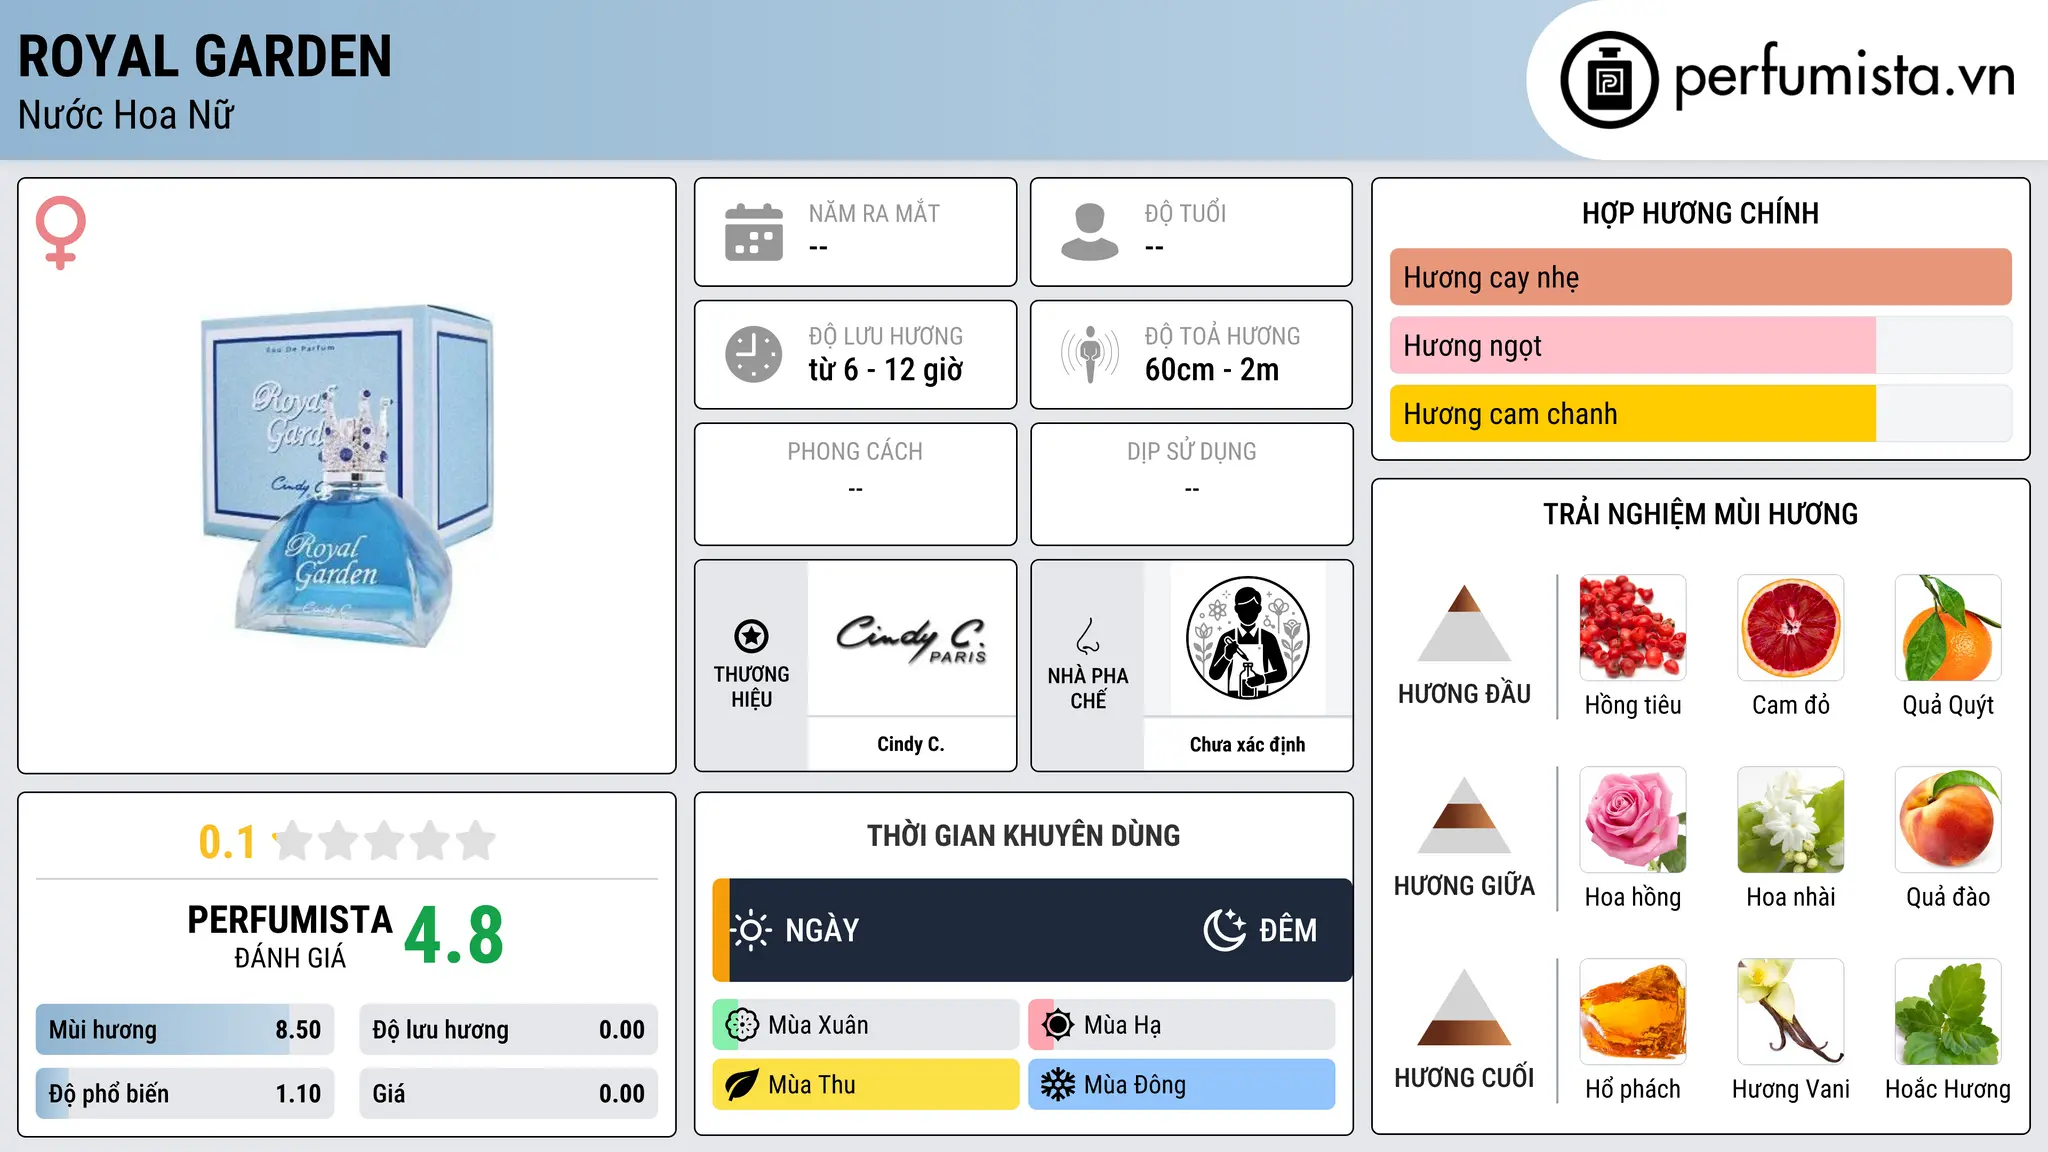Click the perfumer illustration above Chưa xác định

pyautogui.click(x=1247, y=638)
